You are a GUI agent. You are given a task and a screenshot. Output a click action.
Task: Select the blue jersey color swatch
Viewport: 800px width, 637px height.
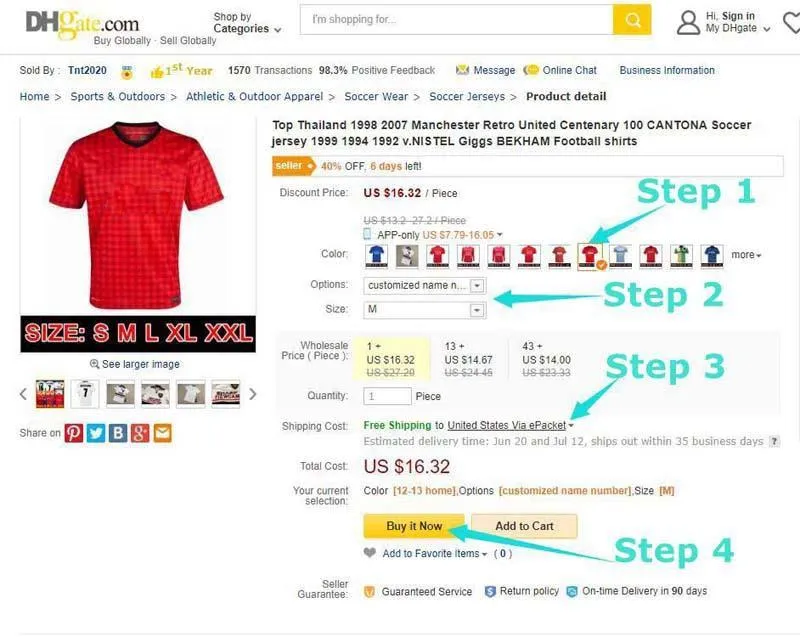(x=376, y=256)
